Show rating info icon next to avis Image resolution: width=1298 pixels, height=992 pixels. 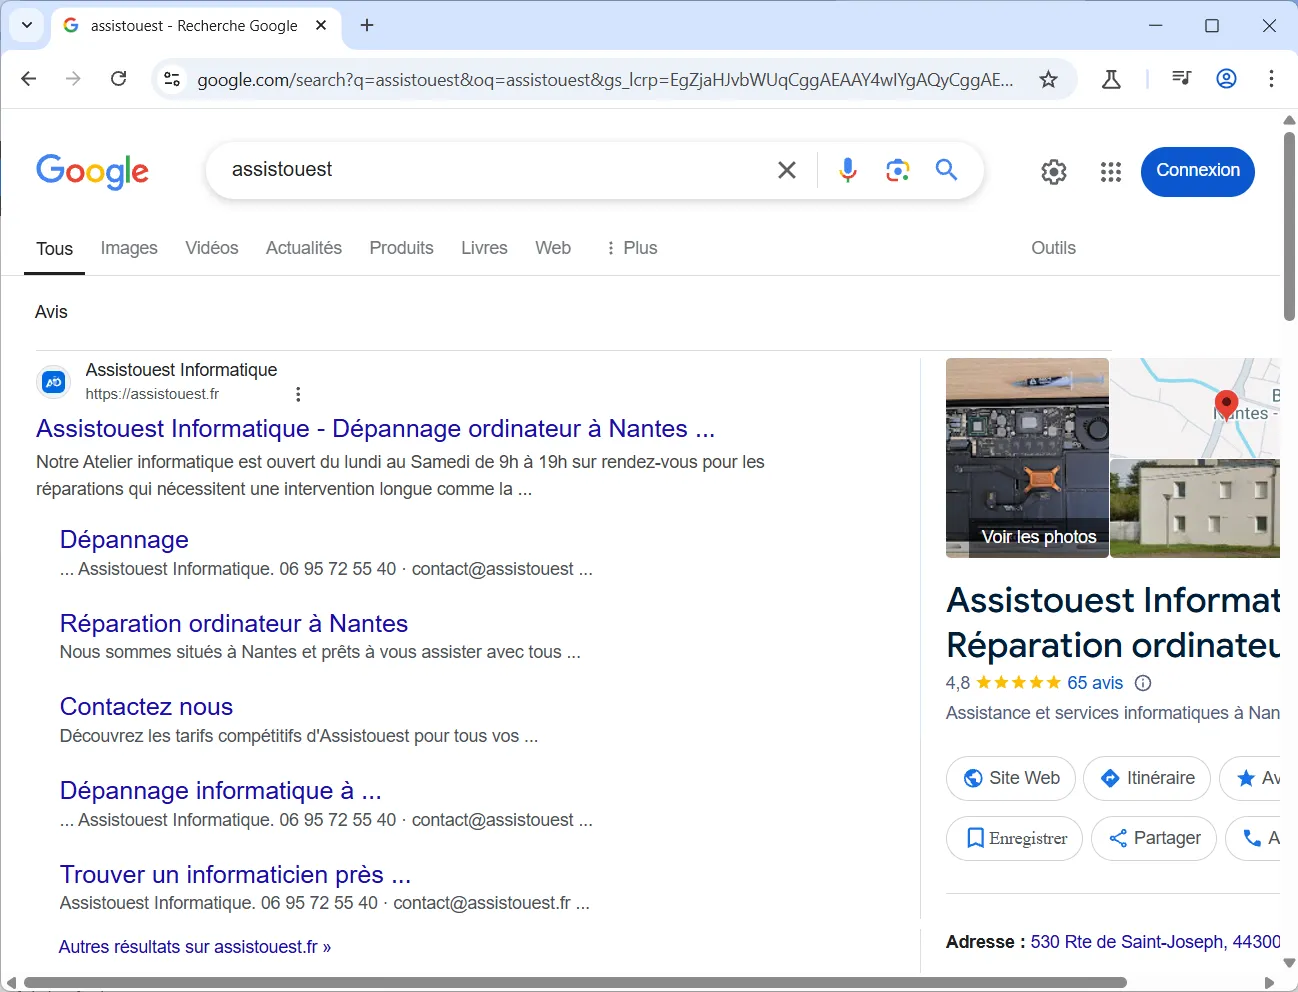pyautogui.click(x=1143, y=683)
